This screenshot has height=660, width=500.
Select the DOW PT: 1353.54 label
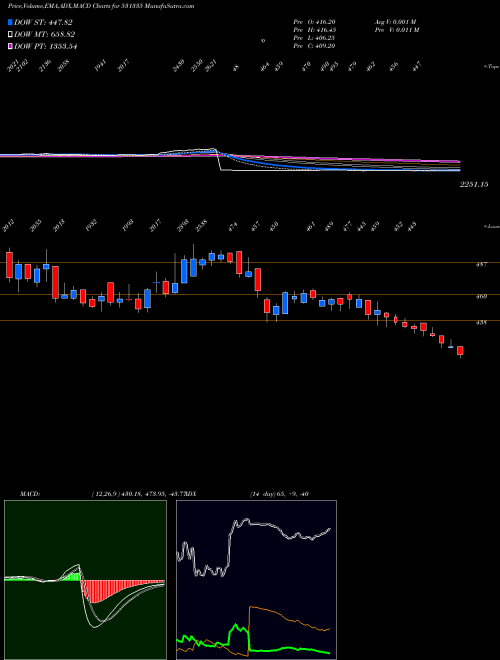pyautogui.click(x=43, y=46)
